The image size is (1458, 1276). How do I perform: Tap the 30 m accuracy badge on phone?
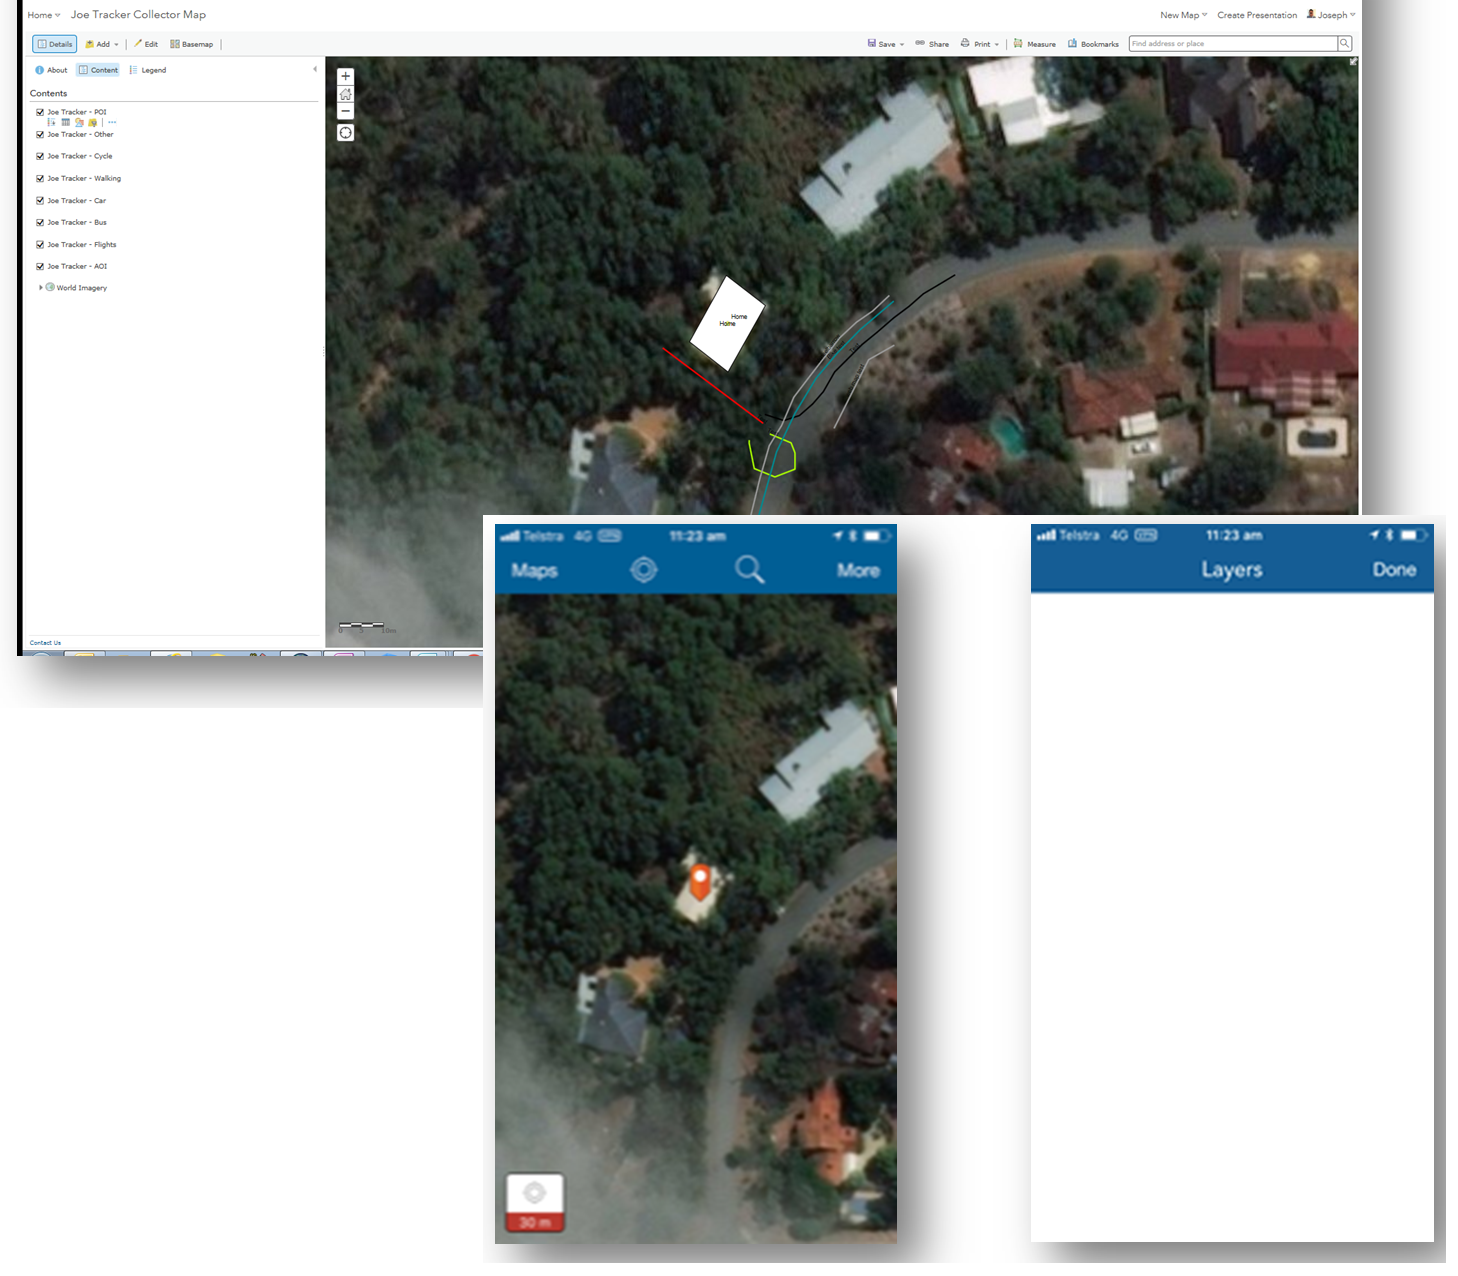(x=535, y=1203)
